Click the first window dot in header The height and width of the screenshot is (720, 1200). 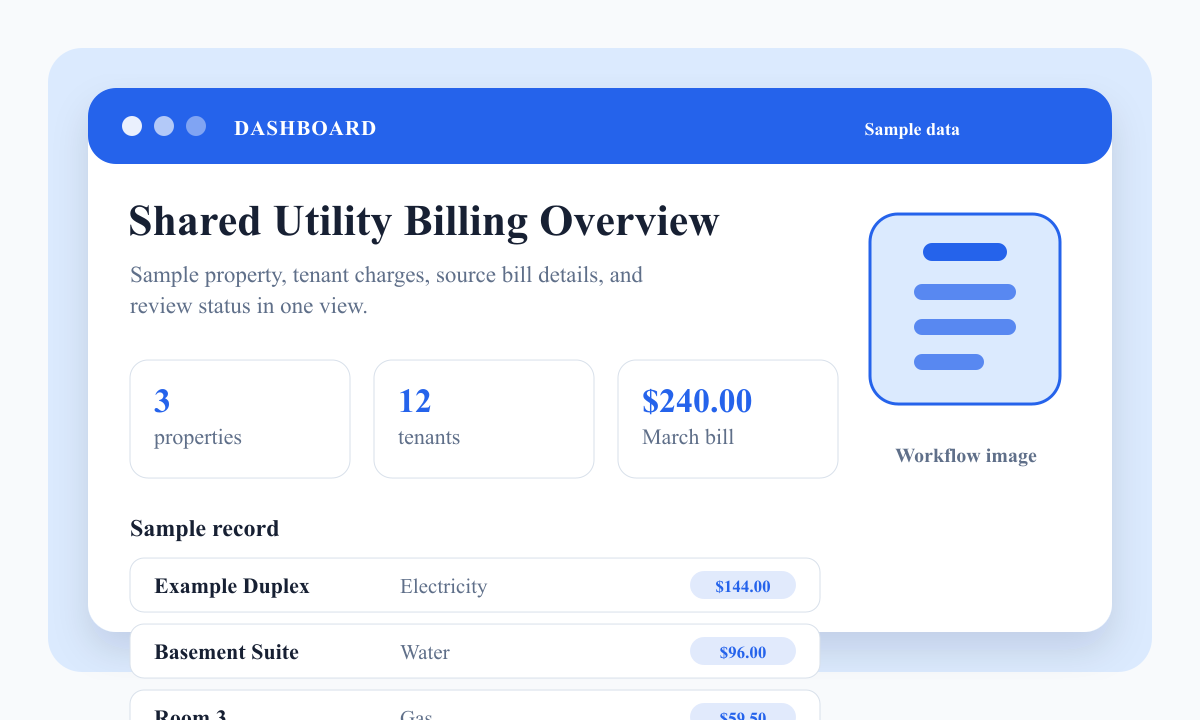point(132,126)
